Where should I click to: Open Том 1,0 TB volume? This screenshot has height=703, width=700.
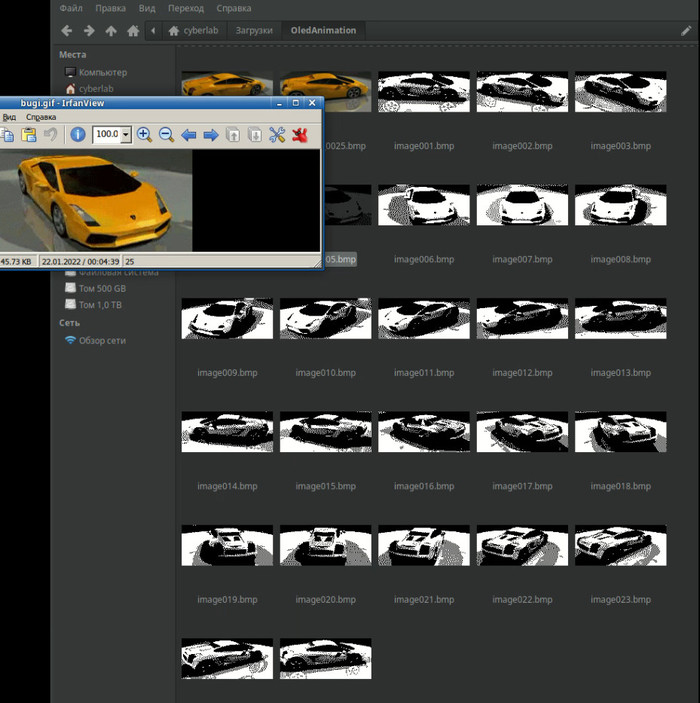pos(93,305)
